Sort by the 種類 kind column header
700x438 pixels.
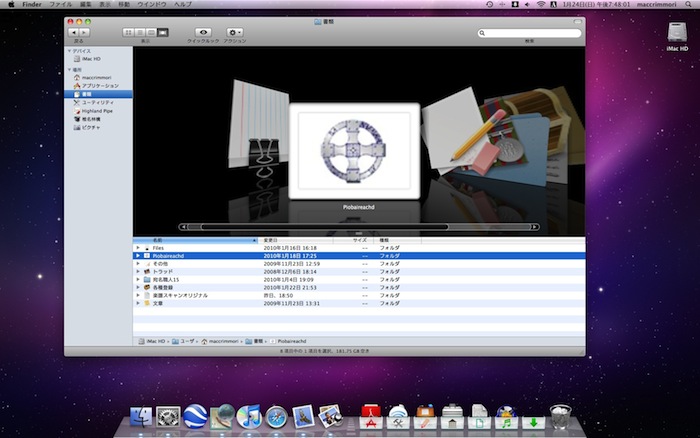pos(384,240)
